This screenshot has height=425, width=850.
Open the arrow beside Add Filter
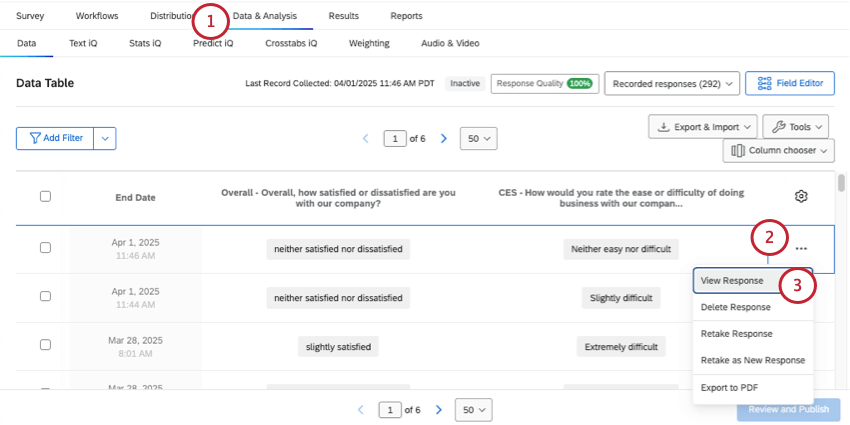coord(105,138)
